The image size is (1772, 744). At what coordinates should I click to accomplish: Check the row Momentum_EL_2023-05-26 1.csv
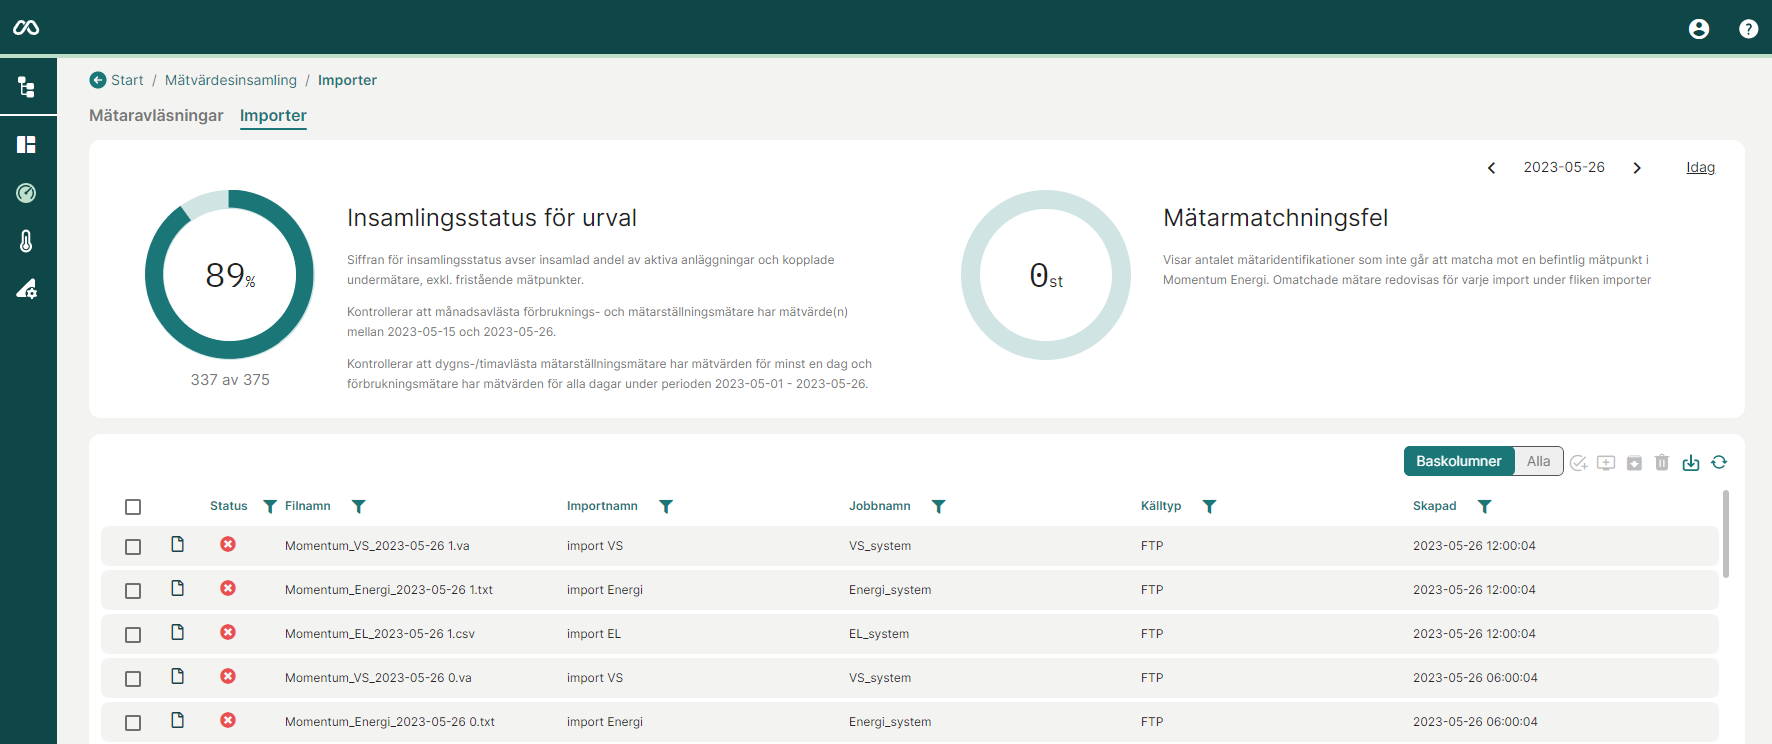pyautogui.click(x=133, y=635)
